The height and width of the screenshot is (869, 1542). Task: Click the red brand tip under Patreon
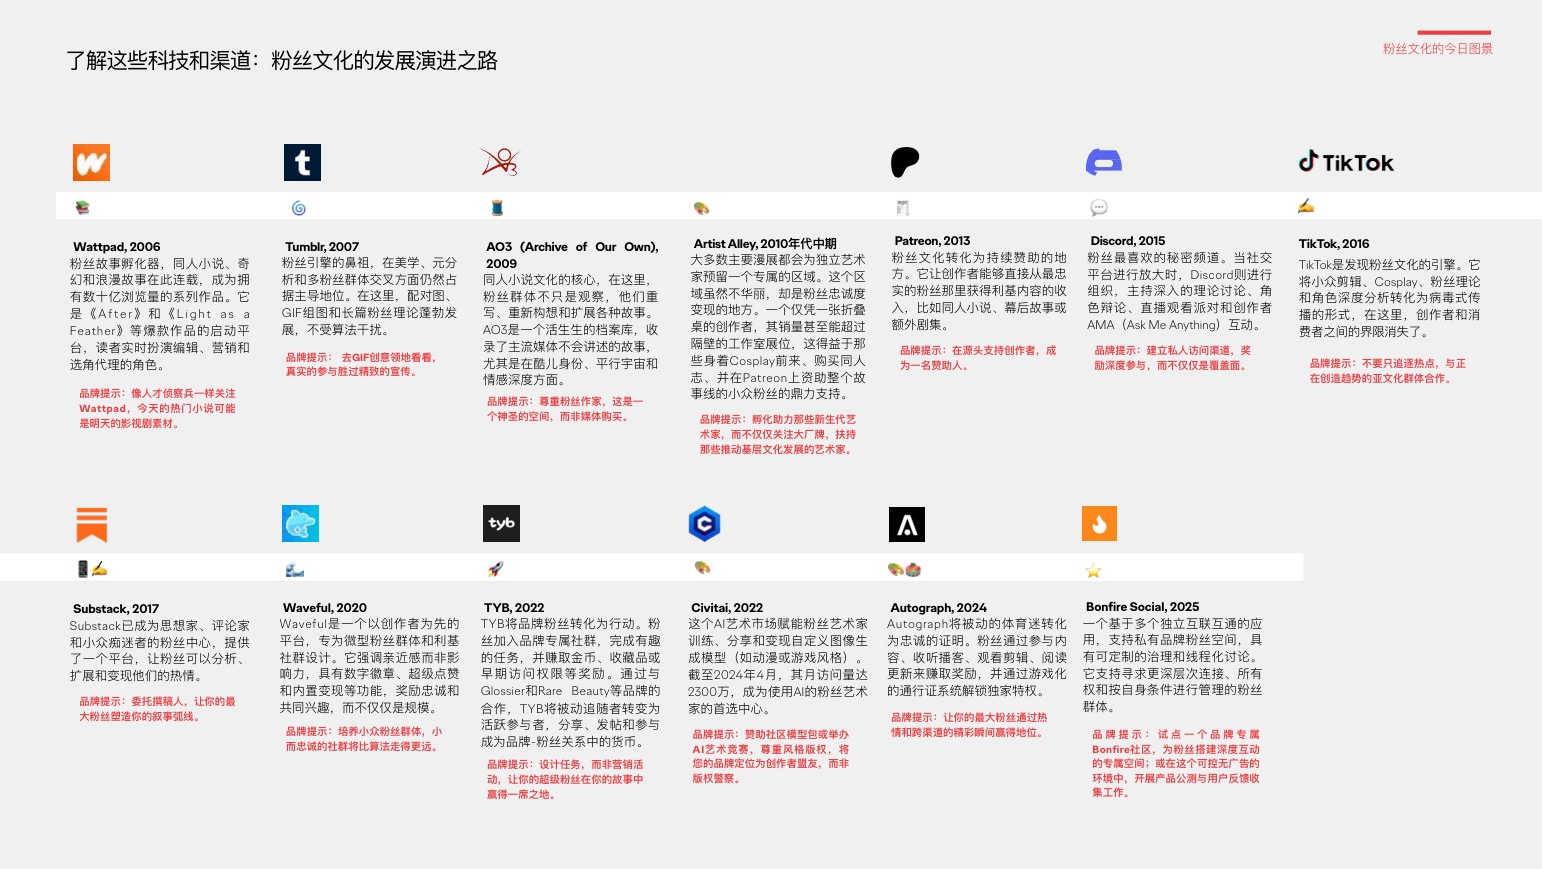point(978,358)
